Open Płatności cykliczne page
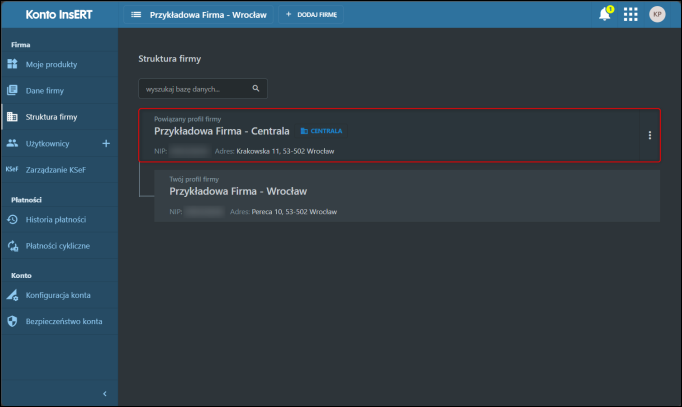The height and width of the screenshot is (407, 682). [58, 245]
